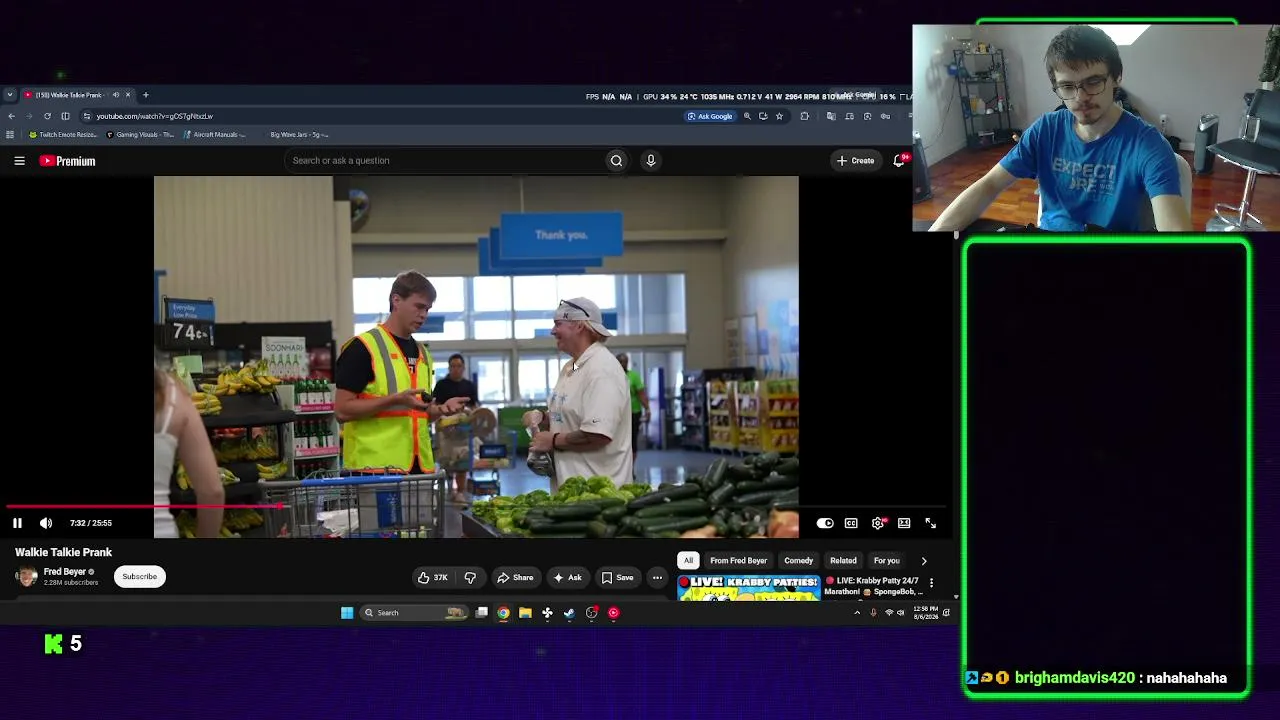The height and width of the screenshot is (720, 1280).
Task: Open the browser extensions puzzle icon
Action: click(x=805, y=116)
